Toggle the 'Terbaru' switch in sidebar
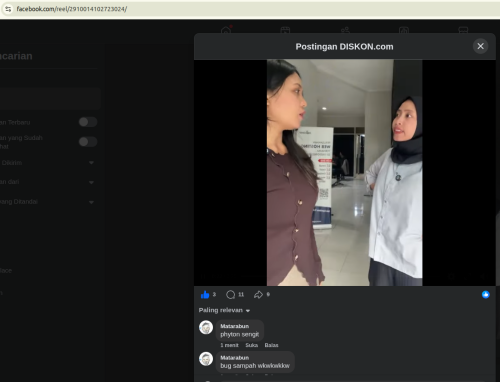The width and height of the screenshot is (500, 382). click(88, 122)
